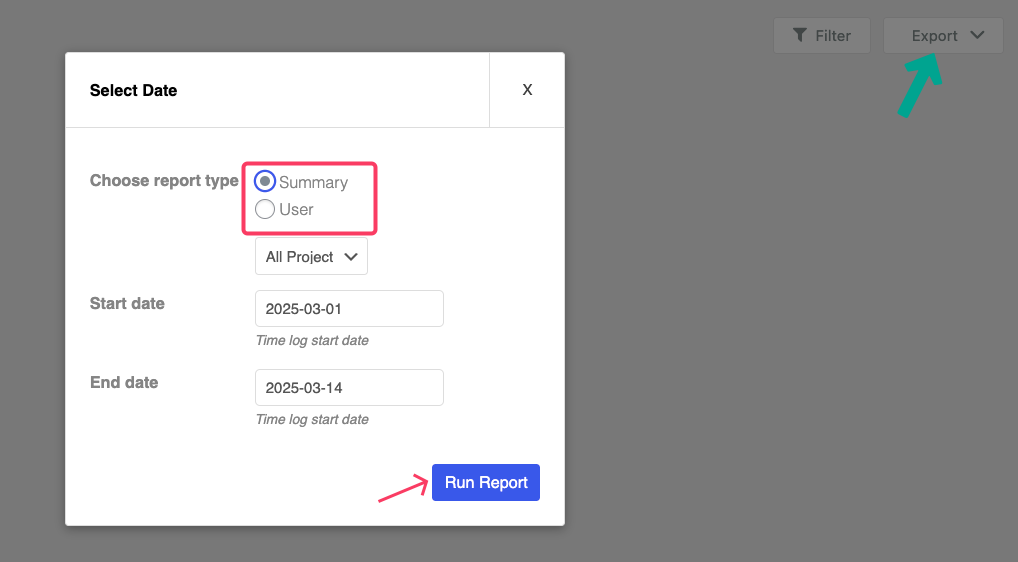
Task: Click the Start date label
Action: [127, 303]
